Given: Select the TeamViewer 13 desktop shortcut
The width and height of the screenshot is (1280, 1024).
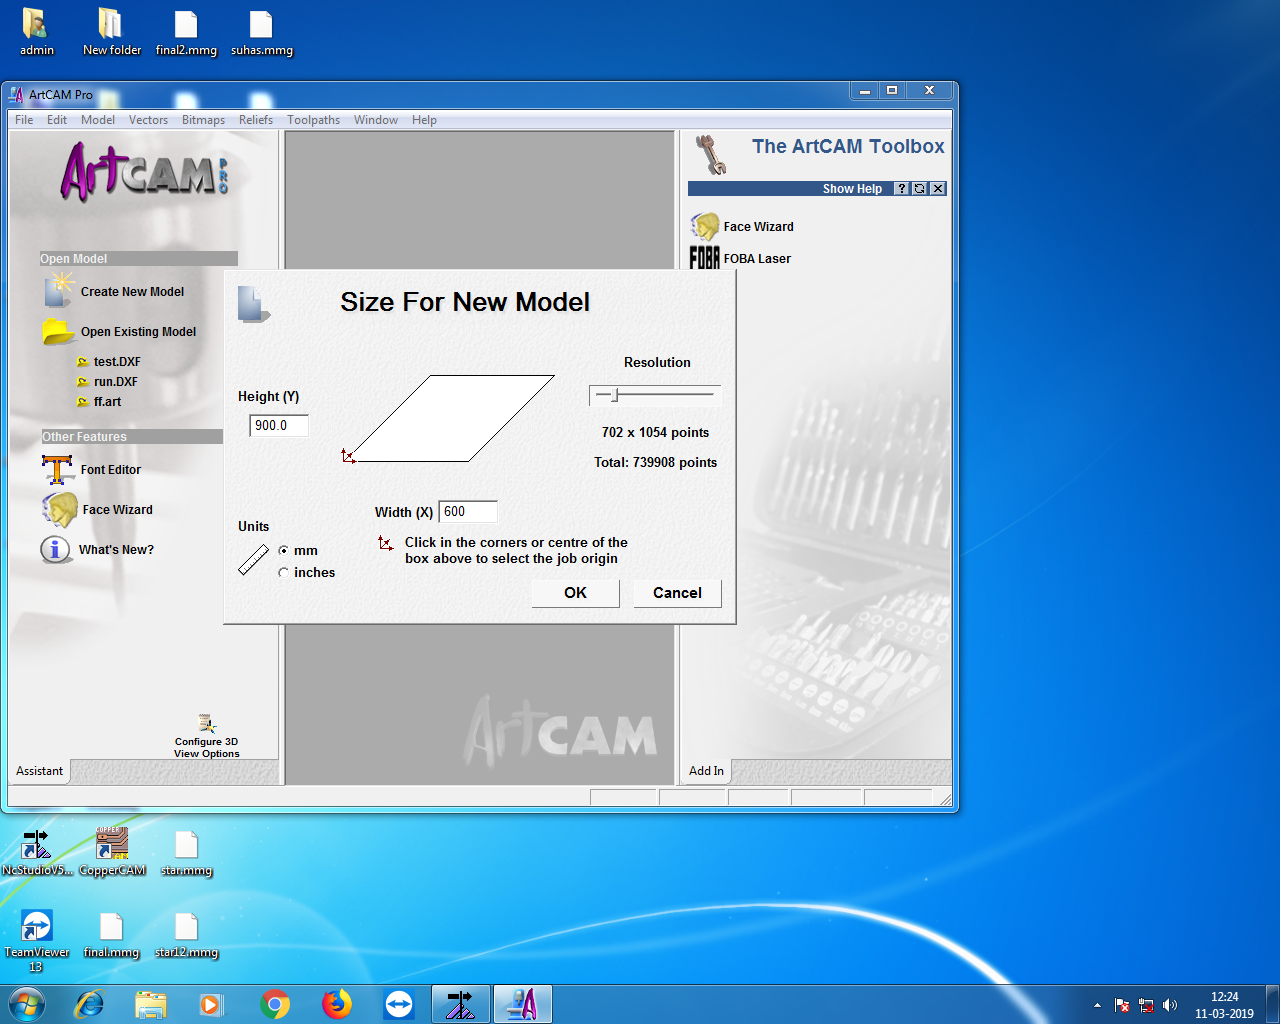Looking at the screenshot, I should pos(37,941).
